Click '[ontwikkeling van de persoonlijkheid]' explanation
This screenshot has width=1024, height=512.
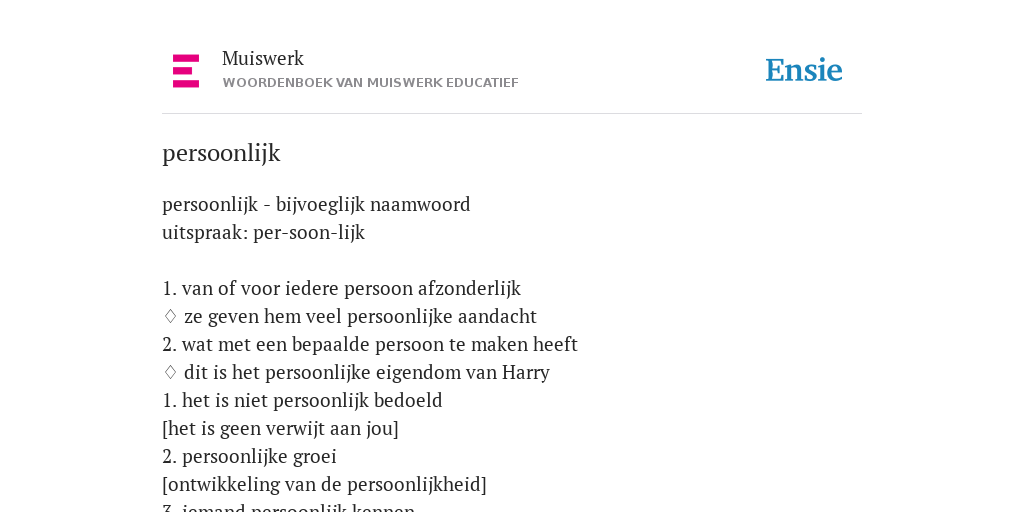point(325,485)
